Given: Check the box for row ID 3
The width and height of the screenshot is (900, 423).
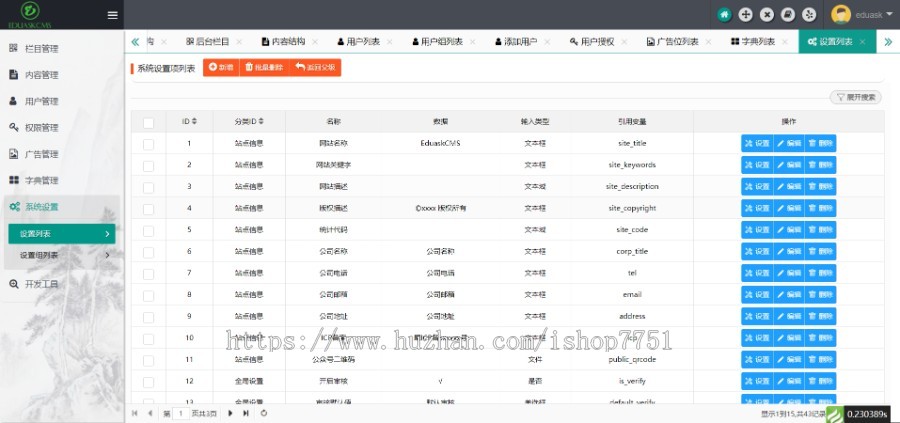Looking at the screenshot, I should tap(148, 188).
